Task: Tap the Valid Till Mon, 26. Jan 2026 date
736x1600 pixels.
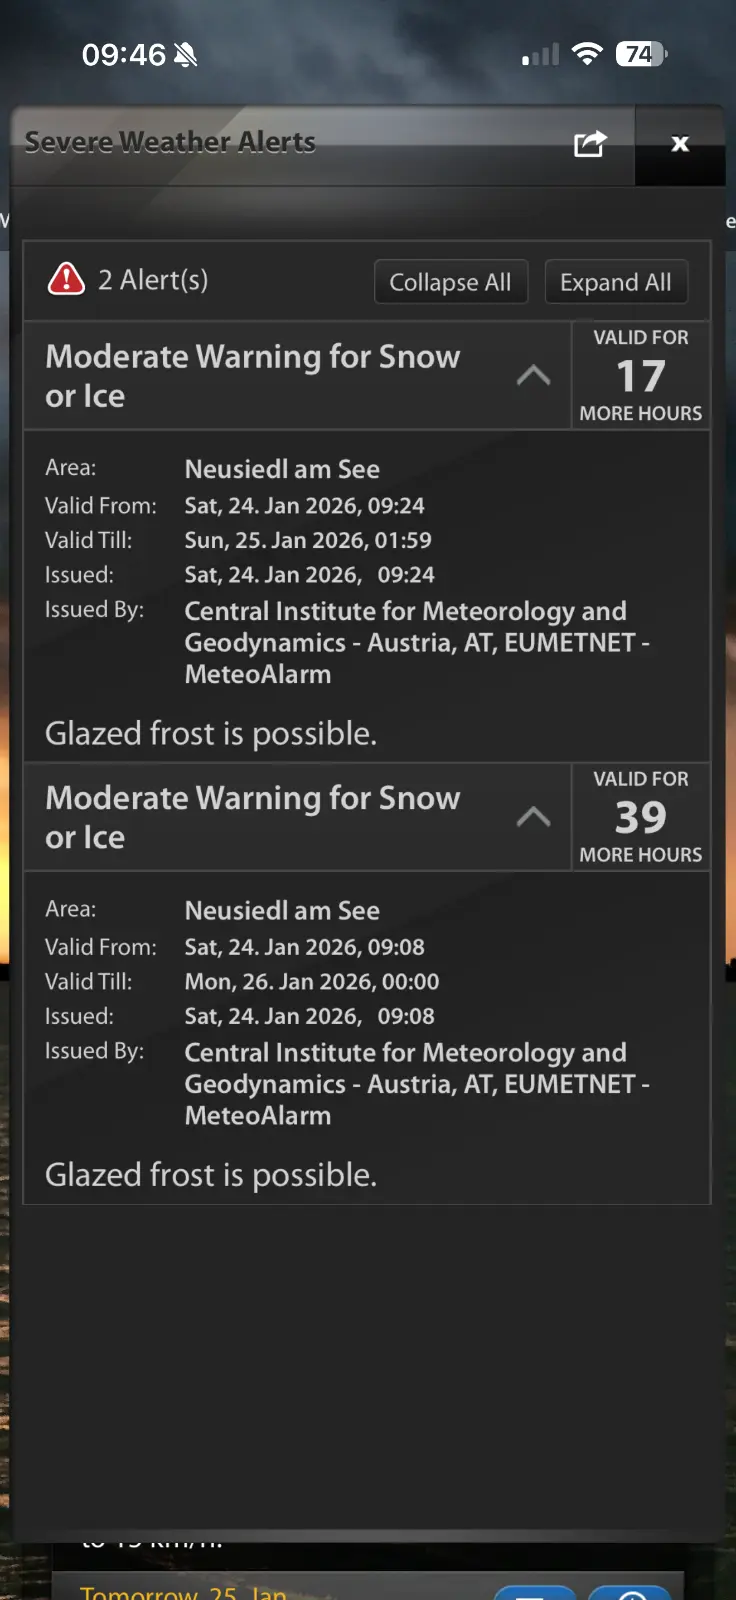Action: tap(311, 982)
